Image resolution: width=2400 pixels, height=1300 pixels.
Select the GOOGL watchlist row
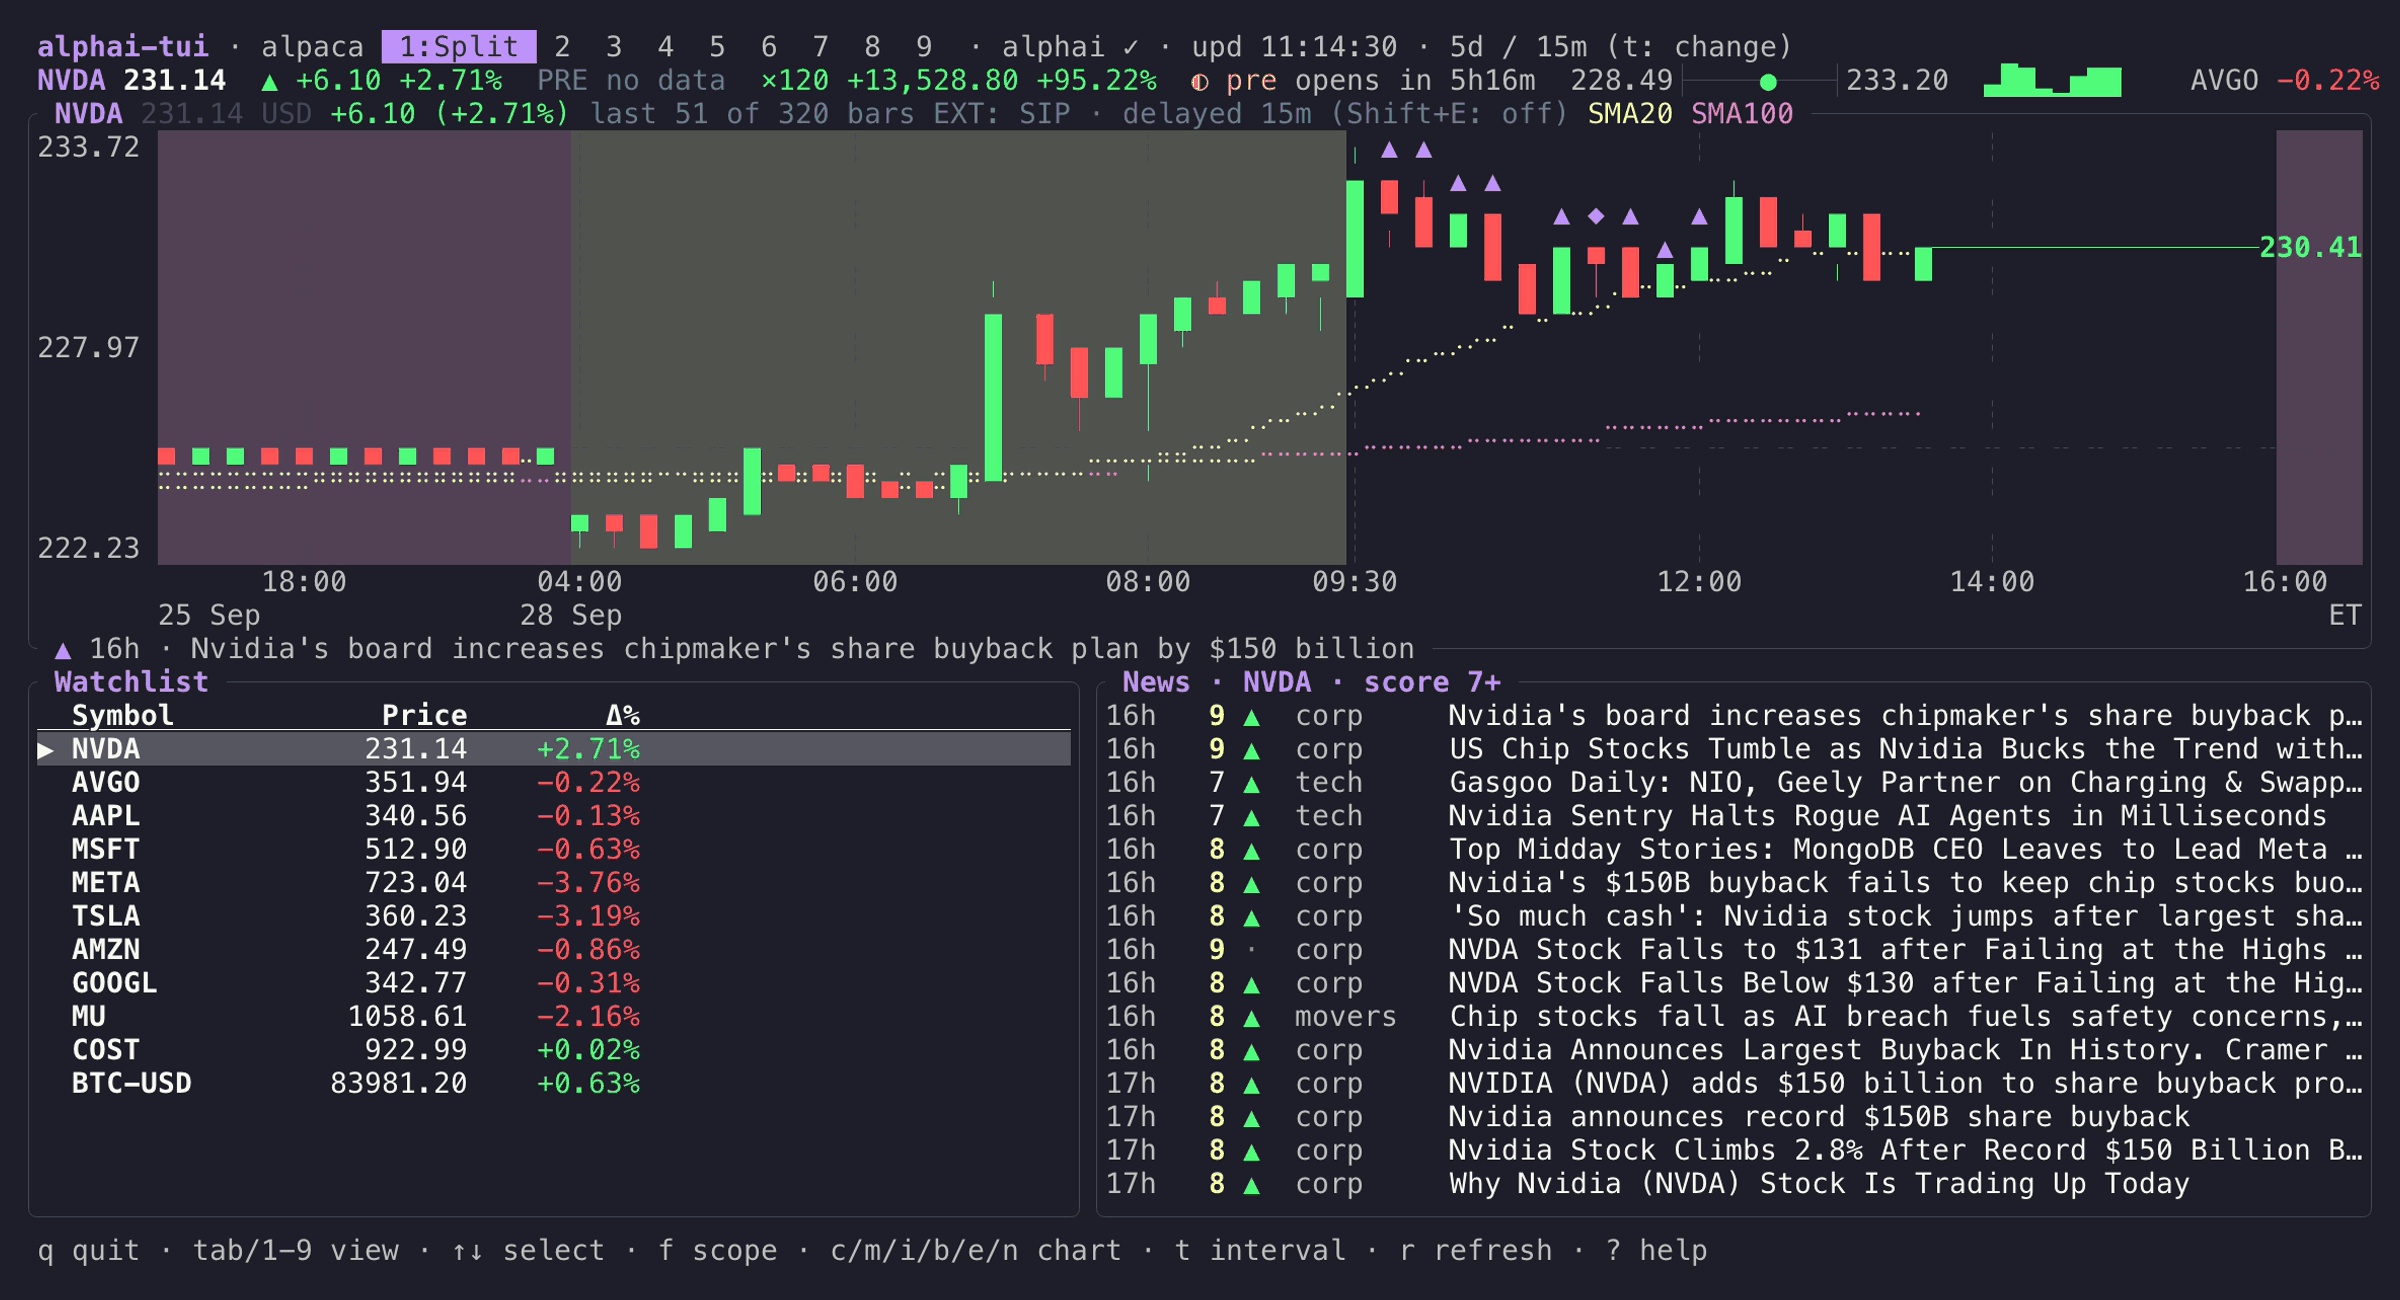[x=554, y=983]
